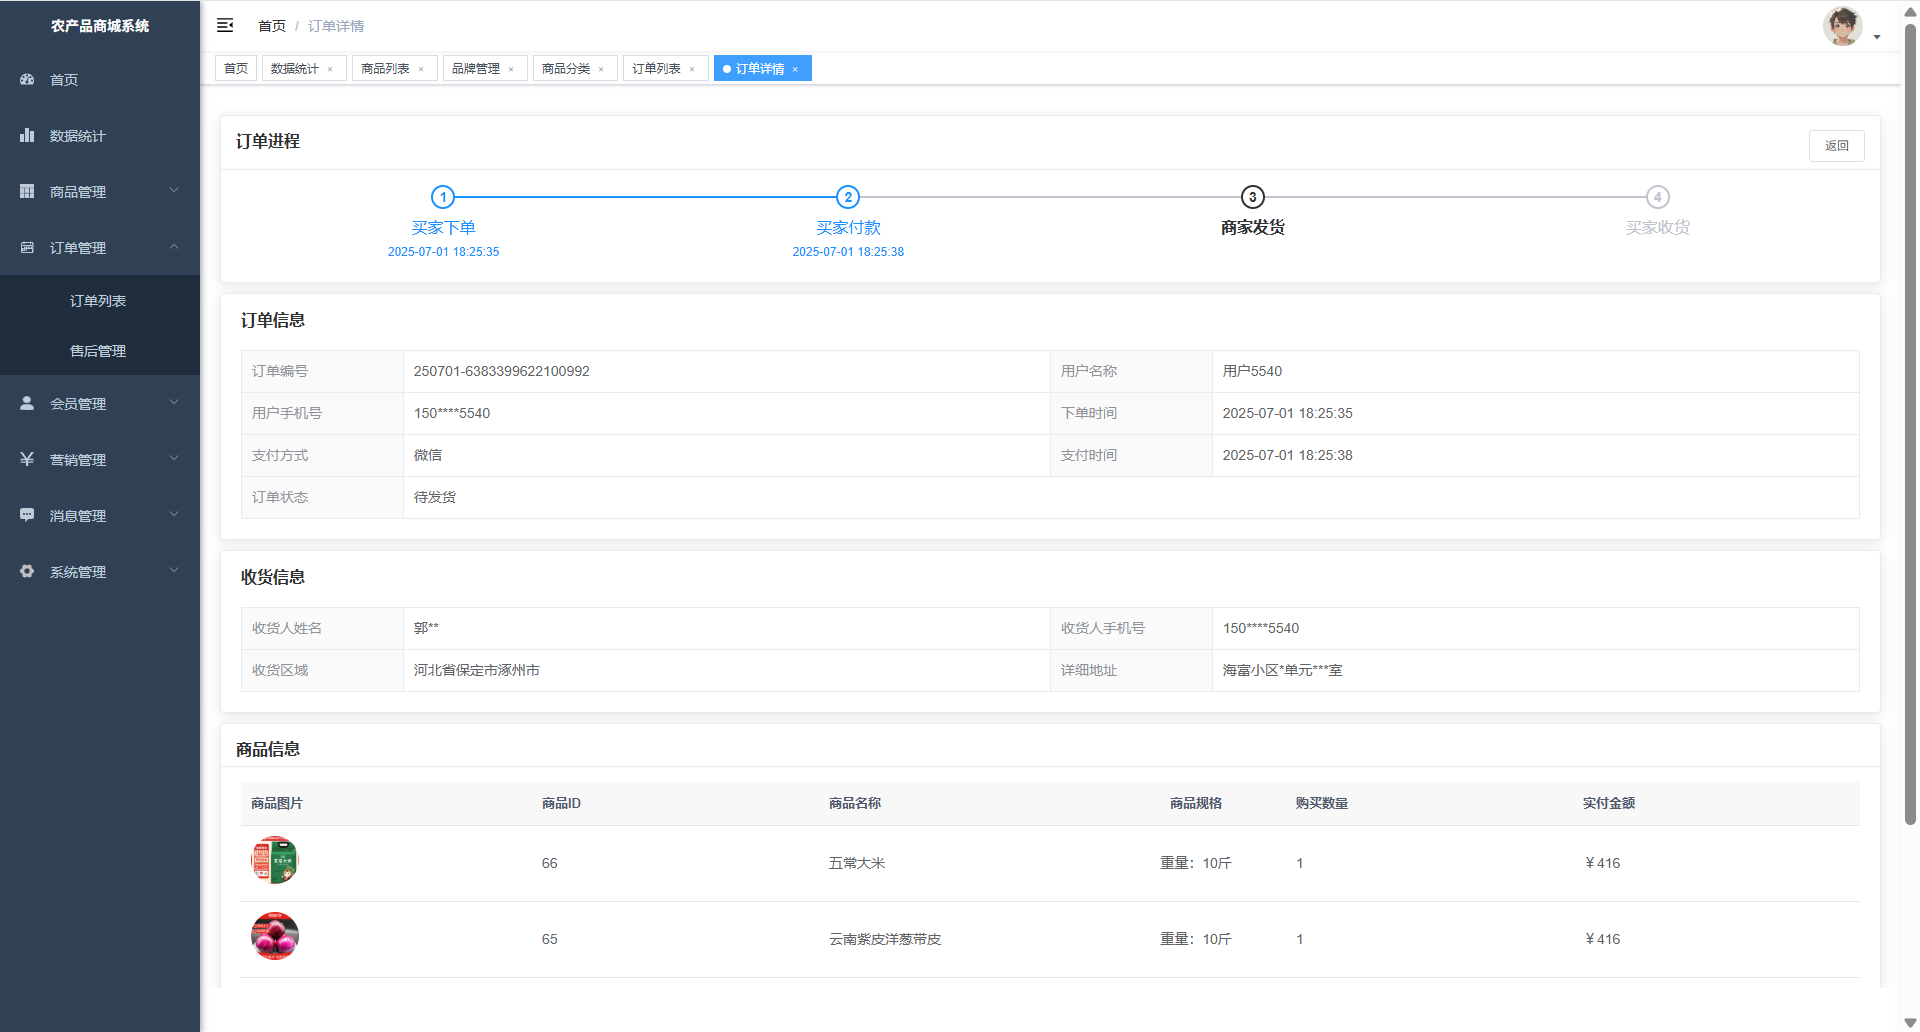This screenshot has height=1032, width=1920.
Task: Close the 商品分类 tab
Action: (x=601, y=69)
